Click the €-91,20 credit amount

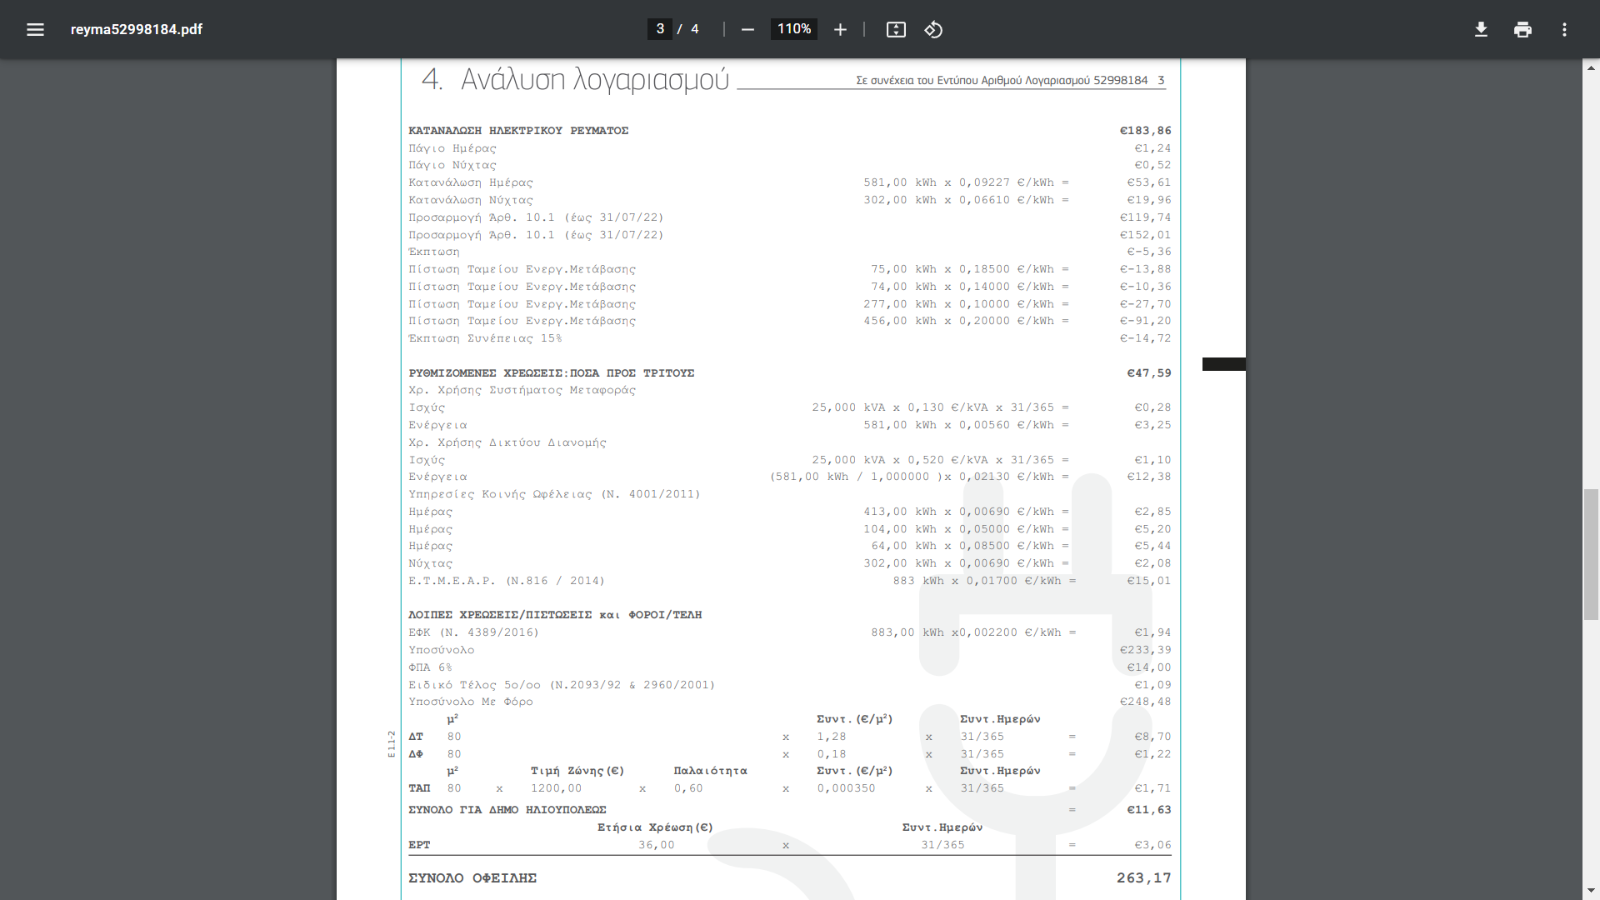tap(1145, 321)
